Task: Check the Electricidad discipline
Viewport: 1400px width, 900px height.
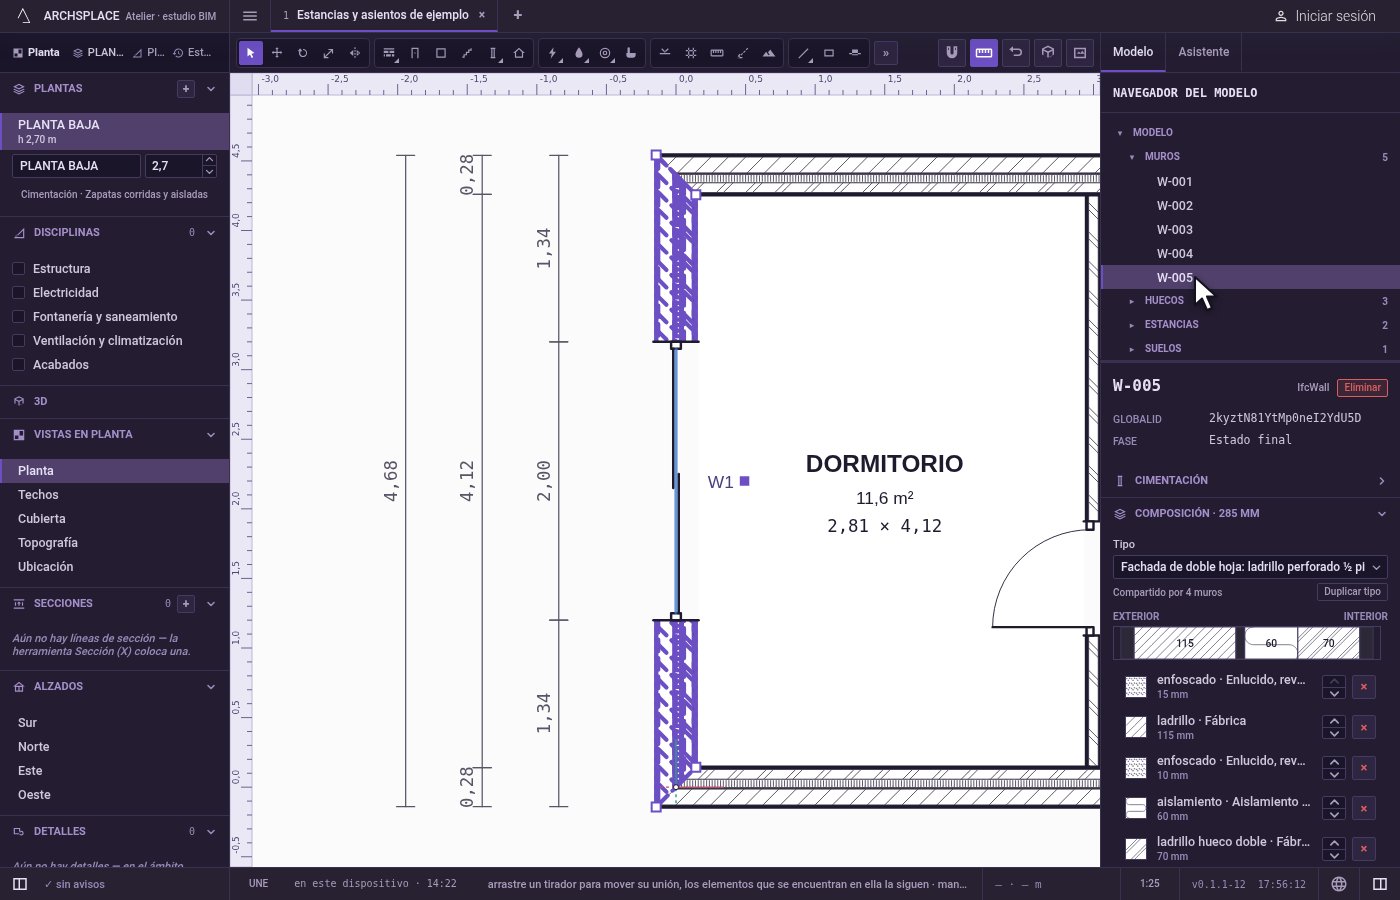Action: [18, 293]
